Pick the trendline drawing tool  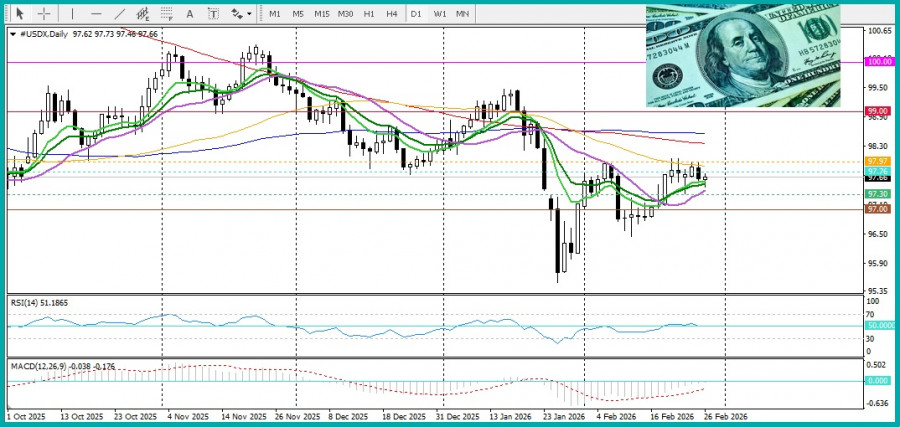coord(120,14)
